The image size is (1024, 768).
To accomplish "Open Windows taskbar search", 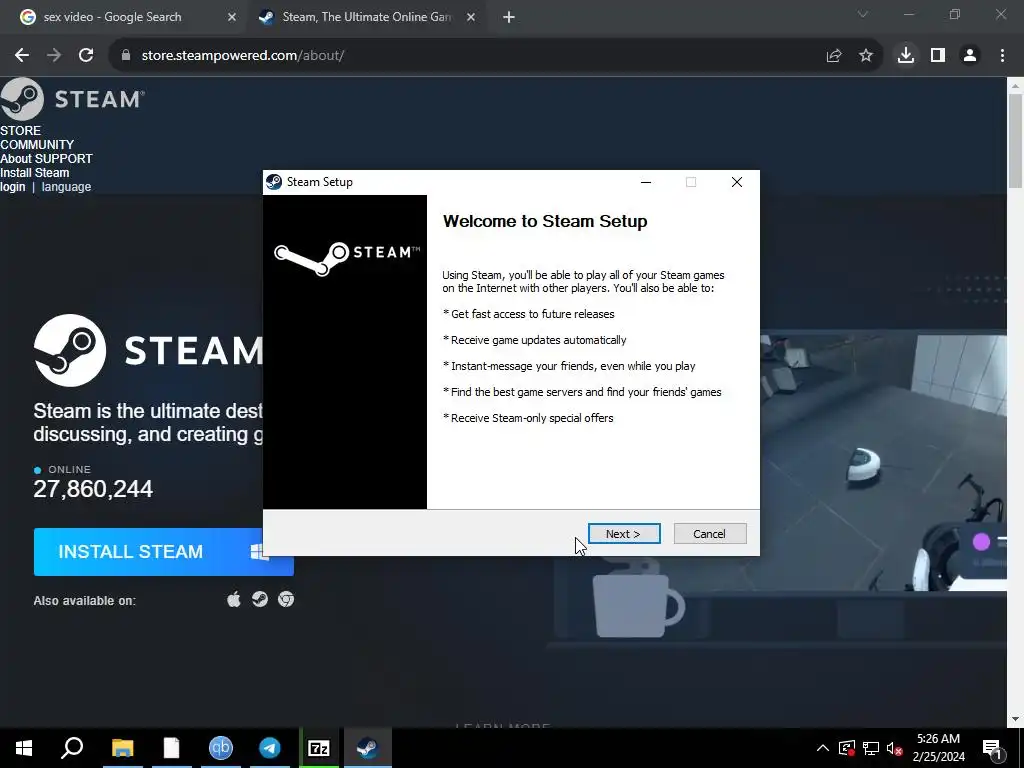I will [x=72, y=748].
